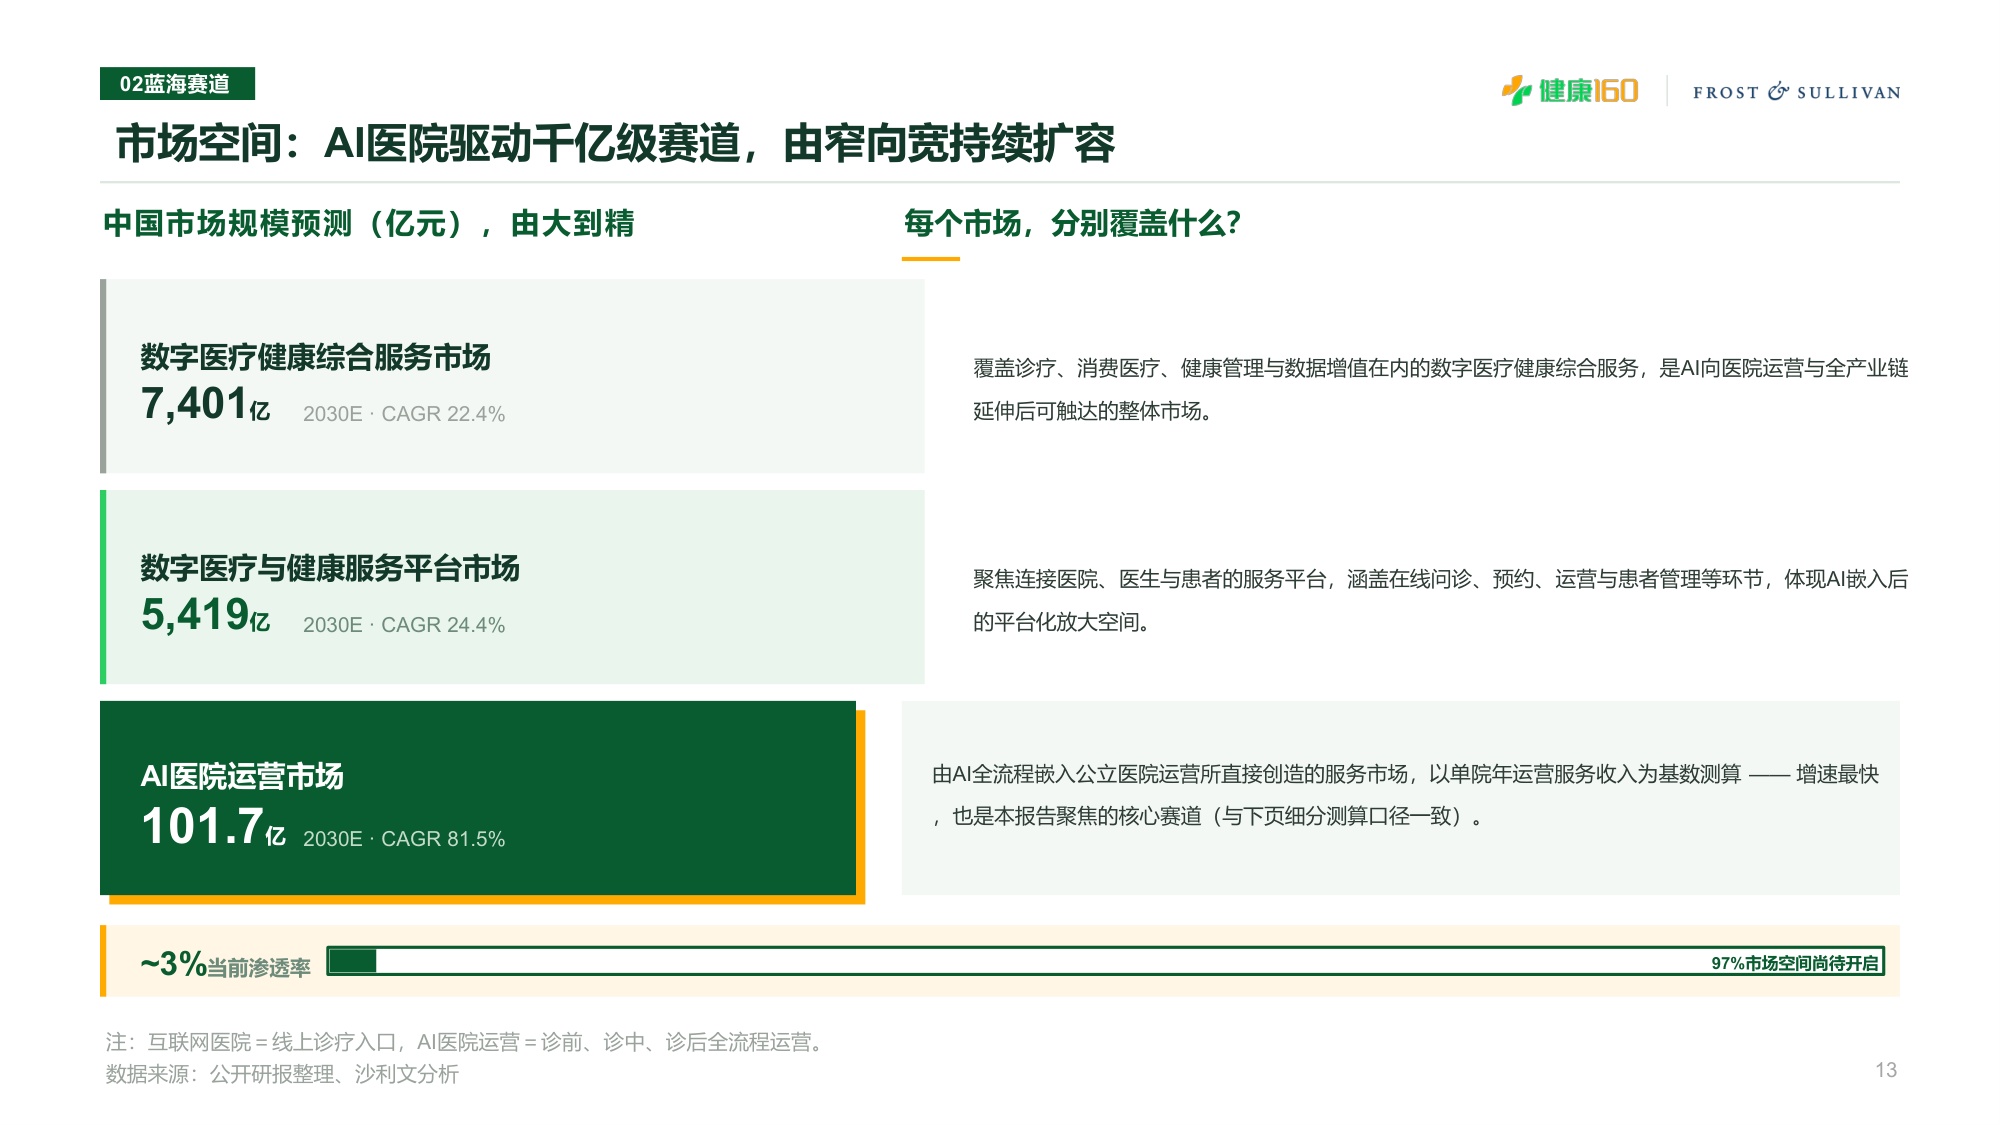Click the footnote 注：互联网医院 line
This screenshot has width=2000, height=1125.
pyautogui.click(x=467, y=1042)
